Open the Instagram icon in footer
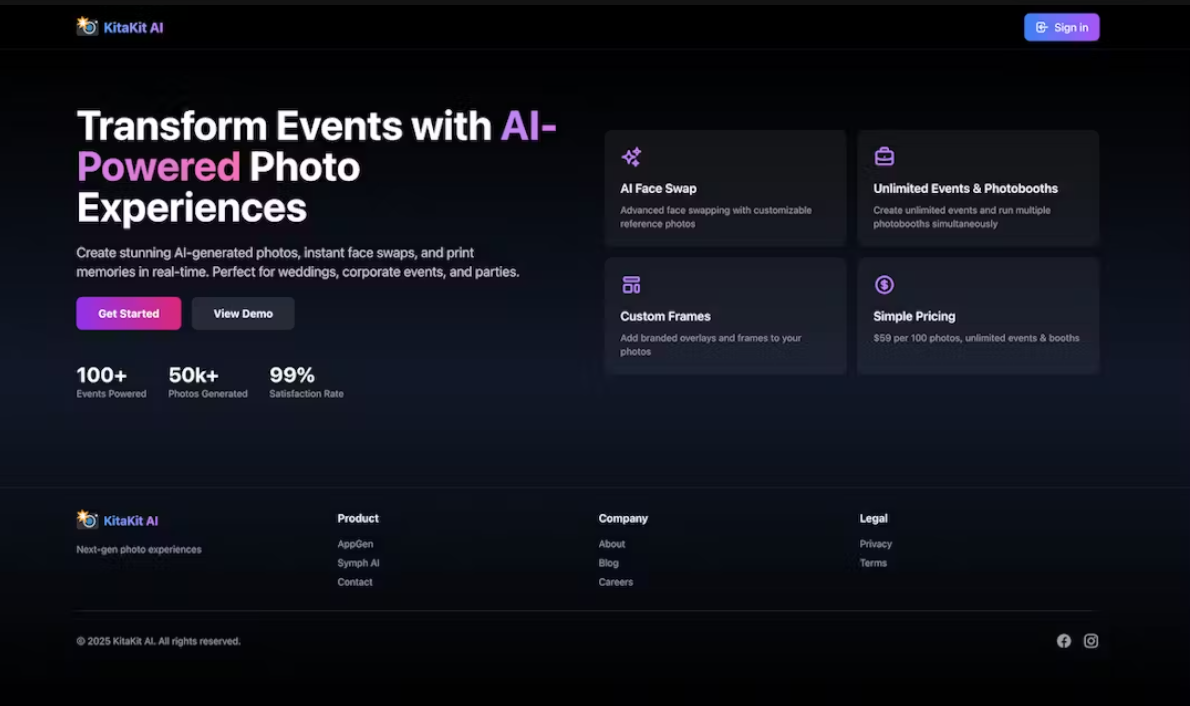1190x706 pixels. (1091, 641)
